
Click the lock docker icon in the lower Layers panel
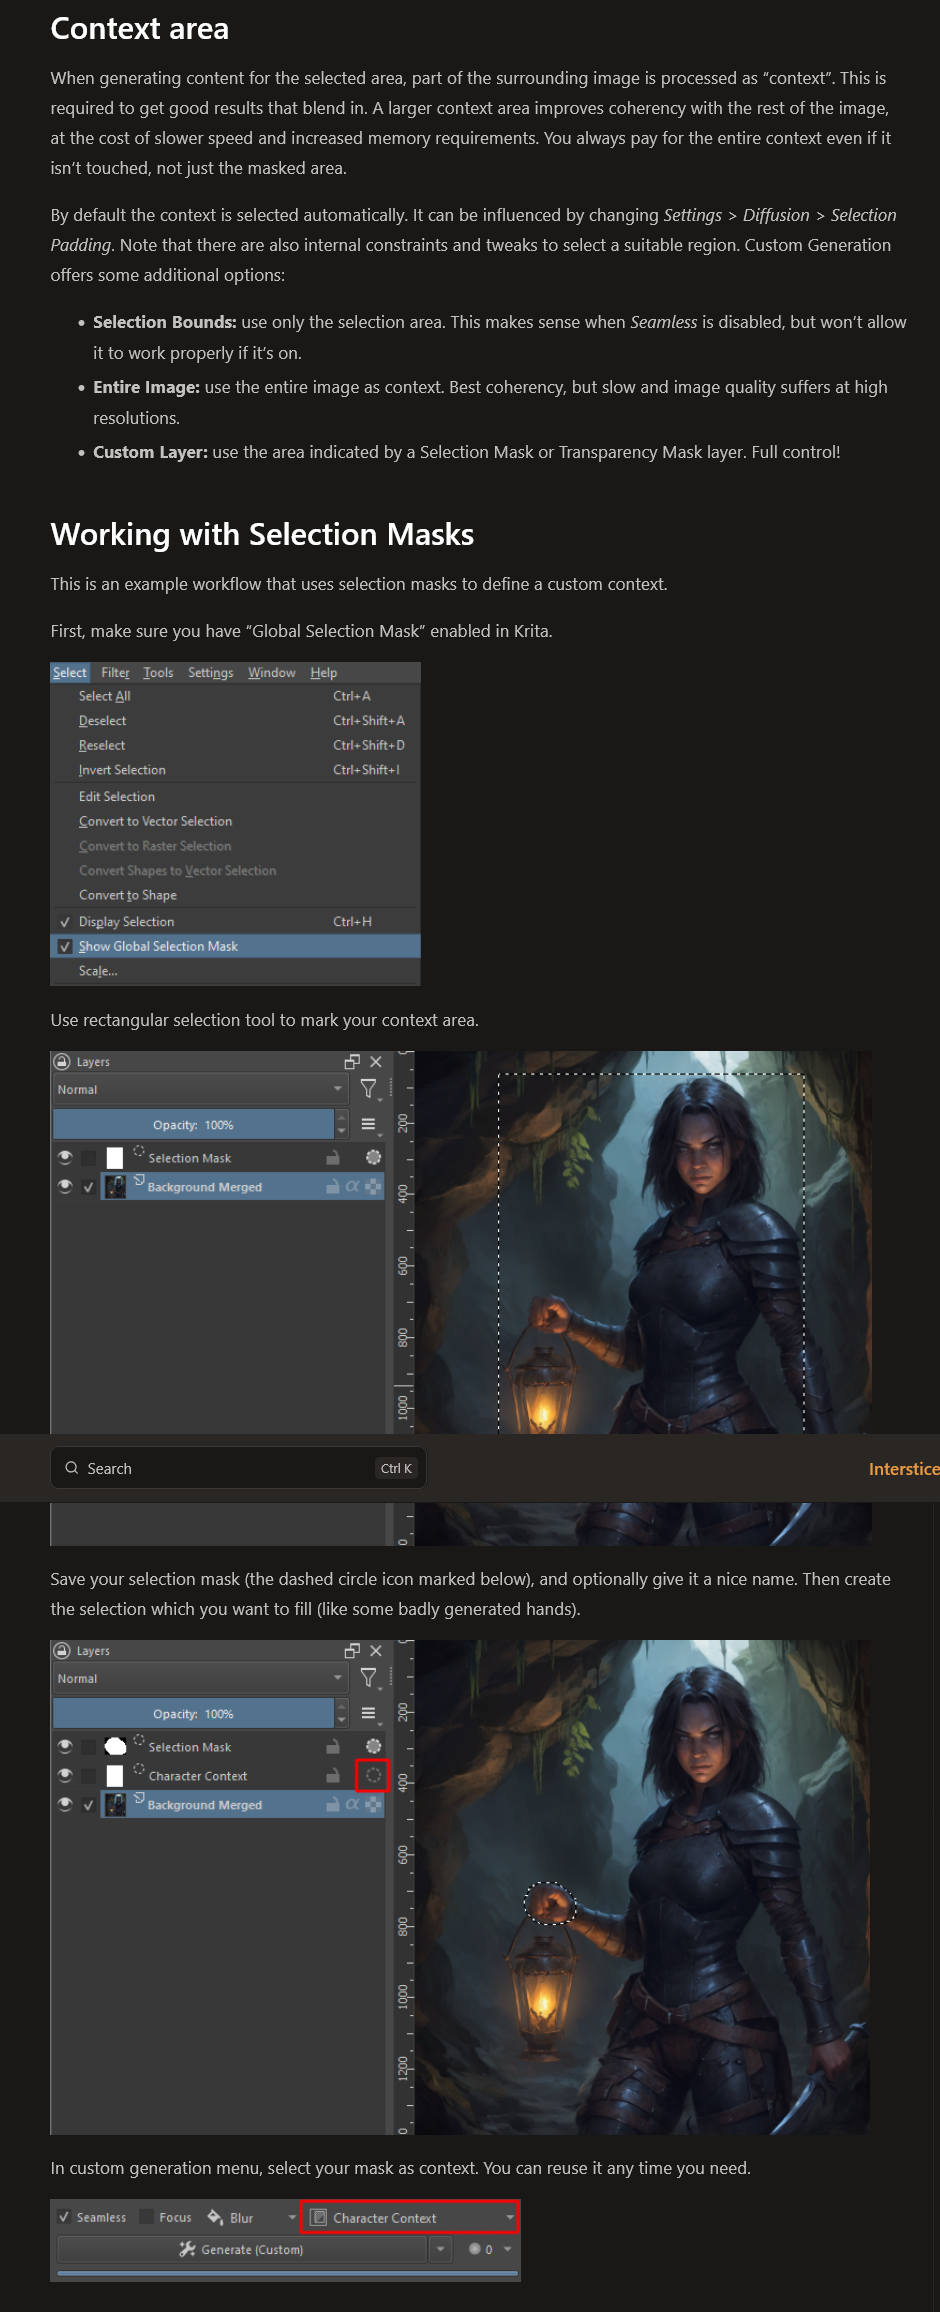coord(62,1651)
